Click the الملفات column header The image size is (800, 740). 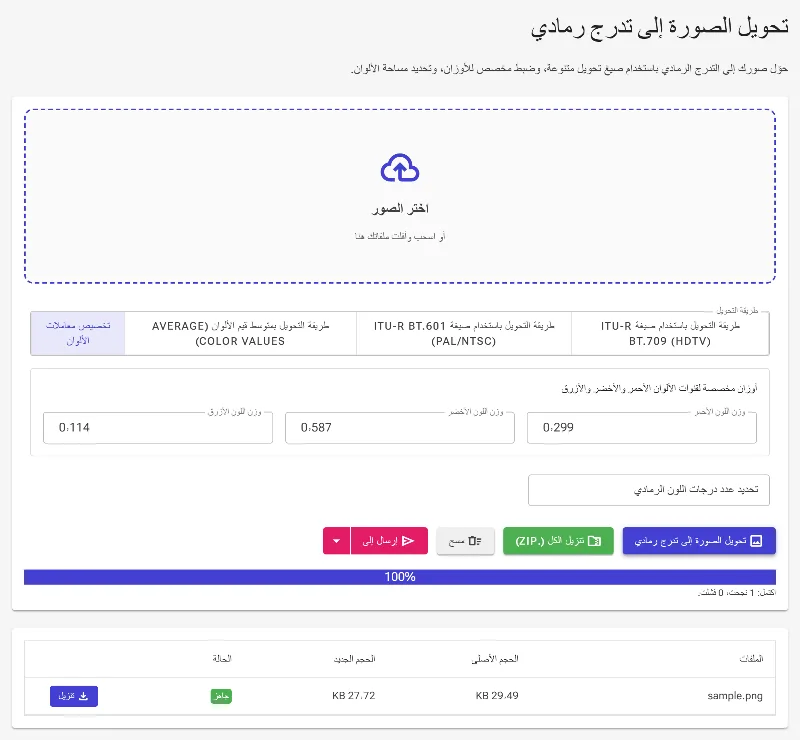pos(751,659)
